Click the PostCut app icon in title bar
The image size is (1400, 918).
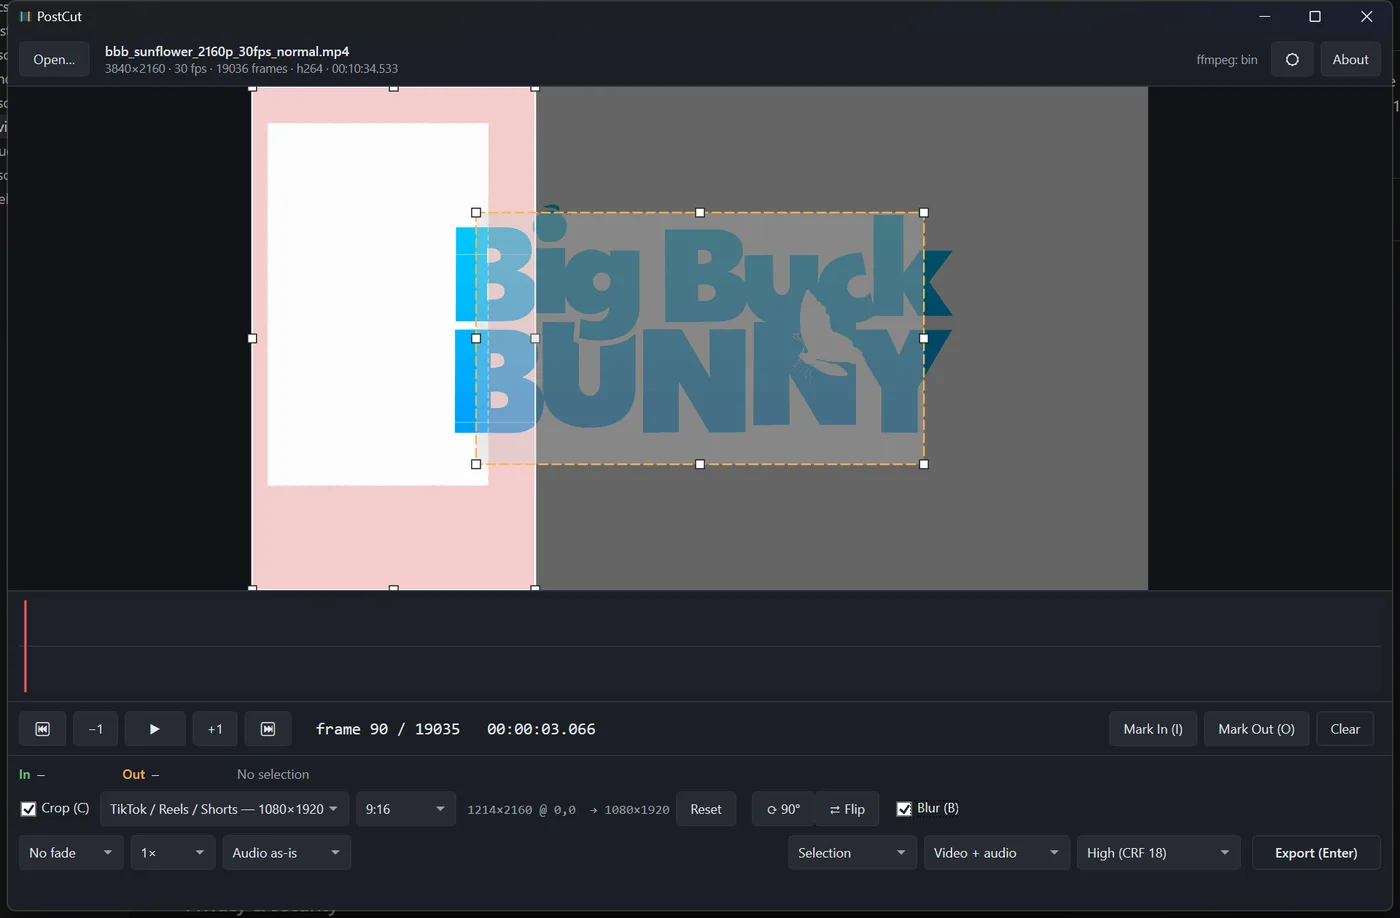(25, 17)
